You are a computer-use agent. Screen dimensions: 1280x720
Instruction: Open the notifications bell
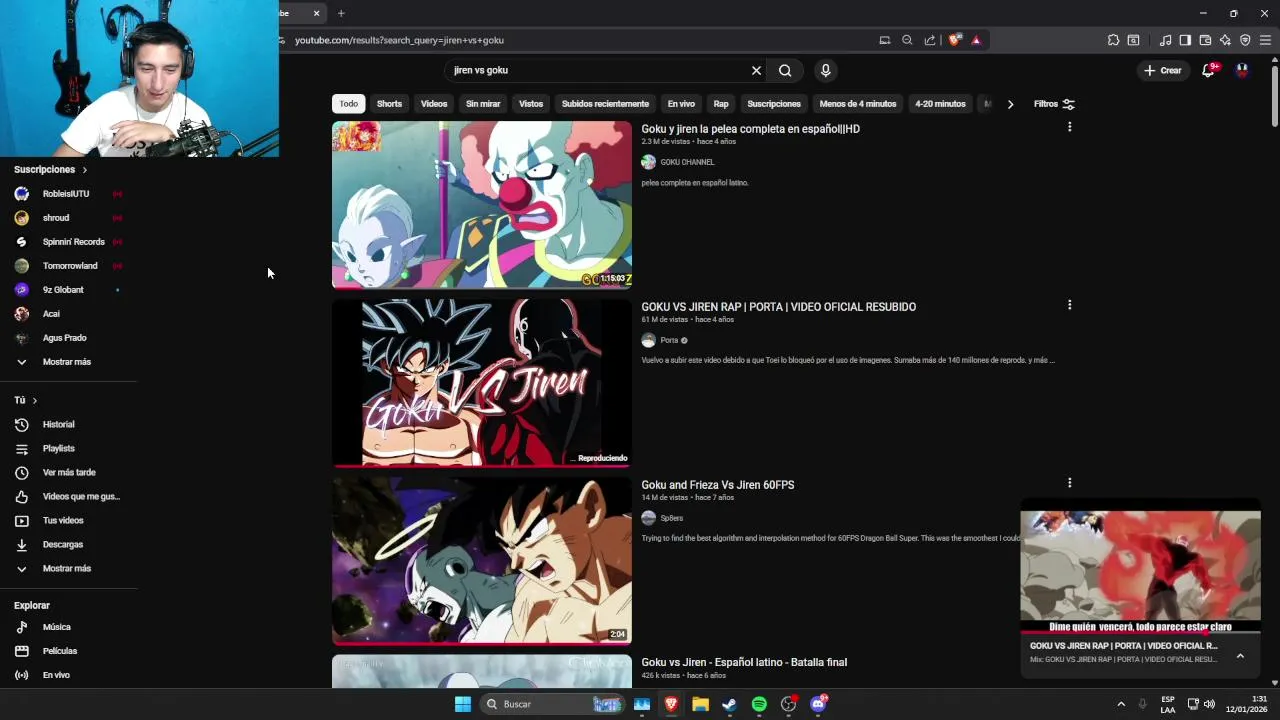coord(1209,70)
